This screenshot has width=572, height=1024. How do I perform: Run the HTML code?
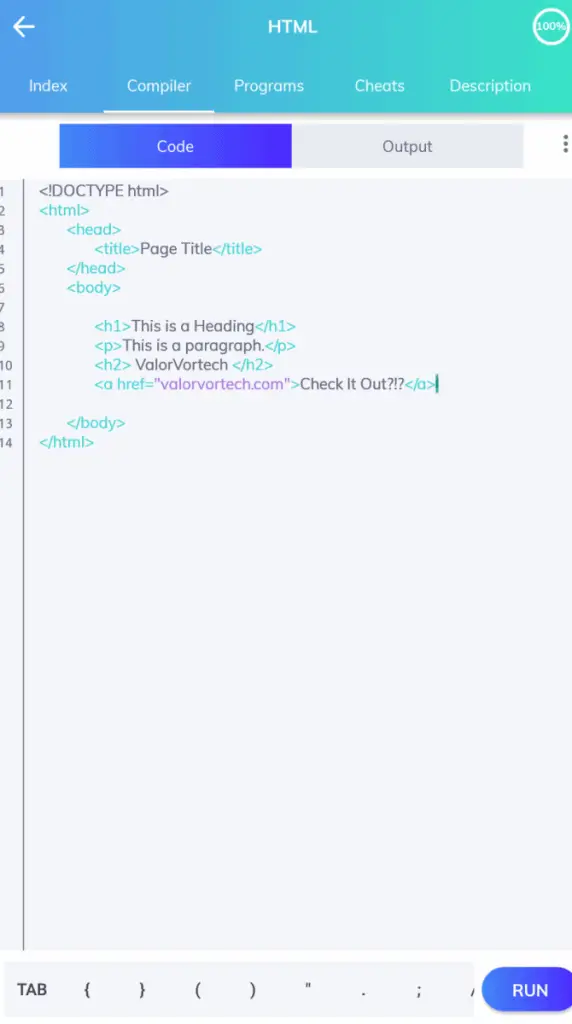tap(527, 990)
